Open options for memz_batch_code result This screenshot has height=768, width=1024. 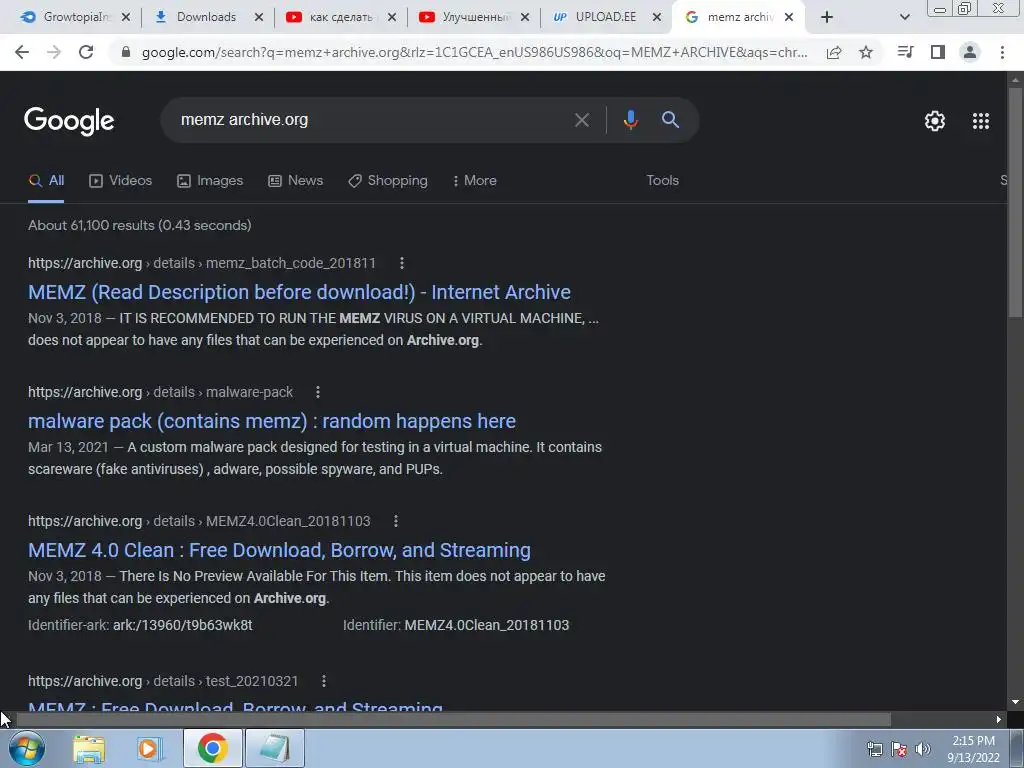402,263
